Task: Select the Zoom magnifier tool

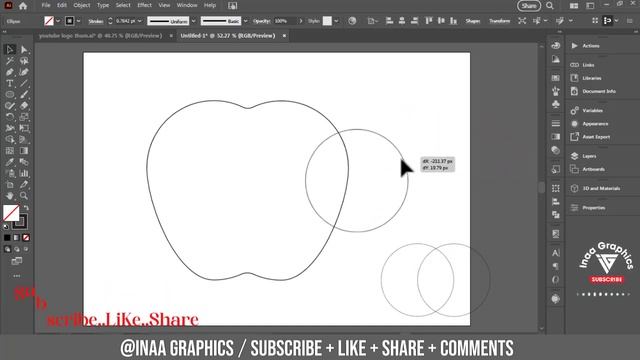Action: tap(24, 196)
